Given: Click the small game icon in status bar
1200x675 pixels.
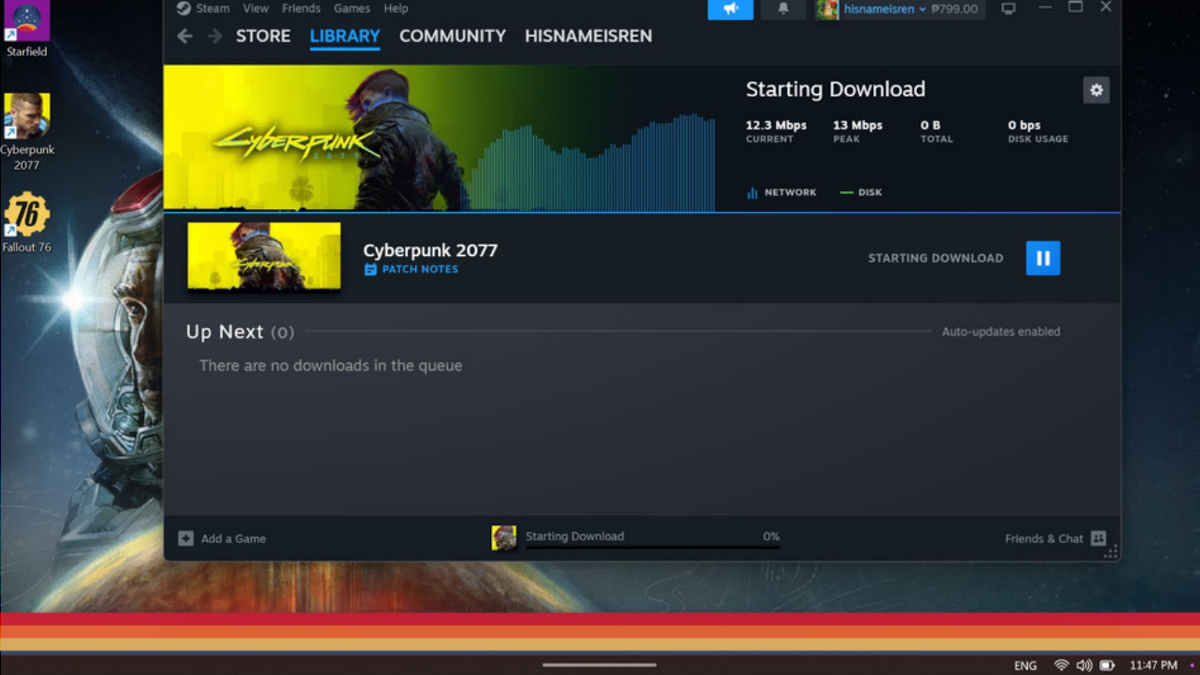Looking at the screenshot, I should (504, 538).
